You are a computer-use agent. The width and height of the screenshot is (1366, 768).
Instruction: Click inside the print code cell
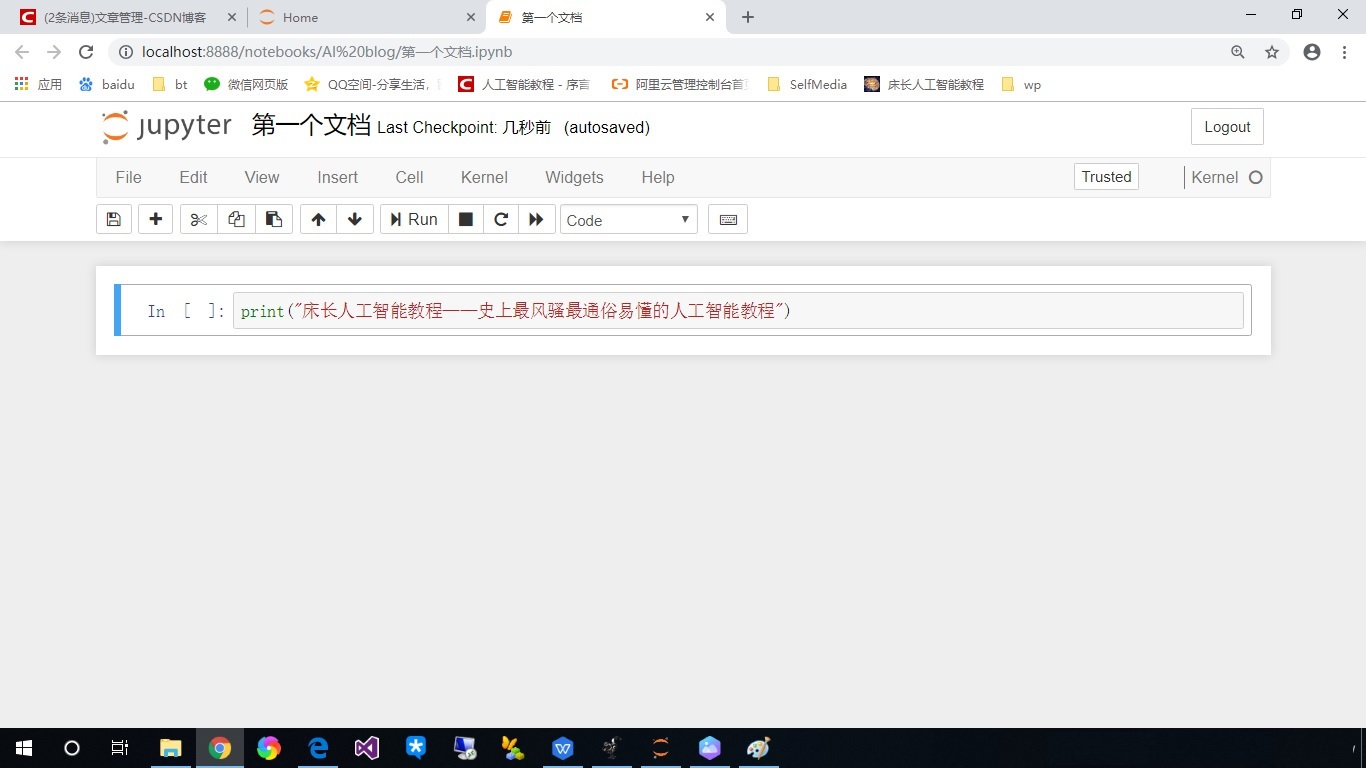(x=738, y=311)
